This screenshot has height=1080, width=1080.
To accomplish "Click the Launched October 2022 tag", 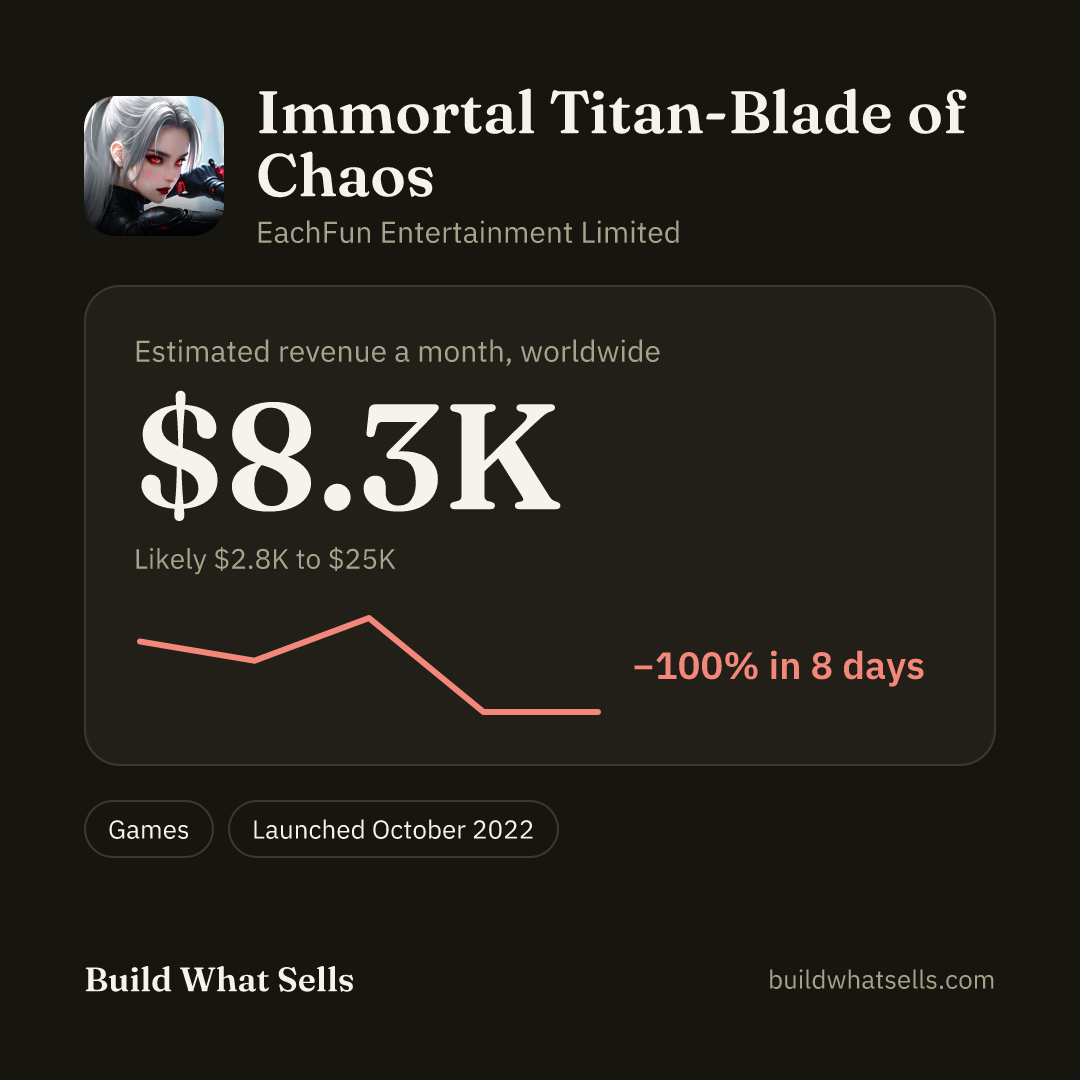I will click(393, 829).
